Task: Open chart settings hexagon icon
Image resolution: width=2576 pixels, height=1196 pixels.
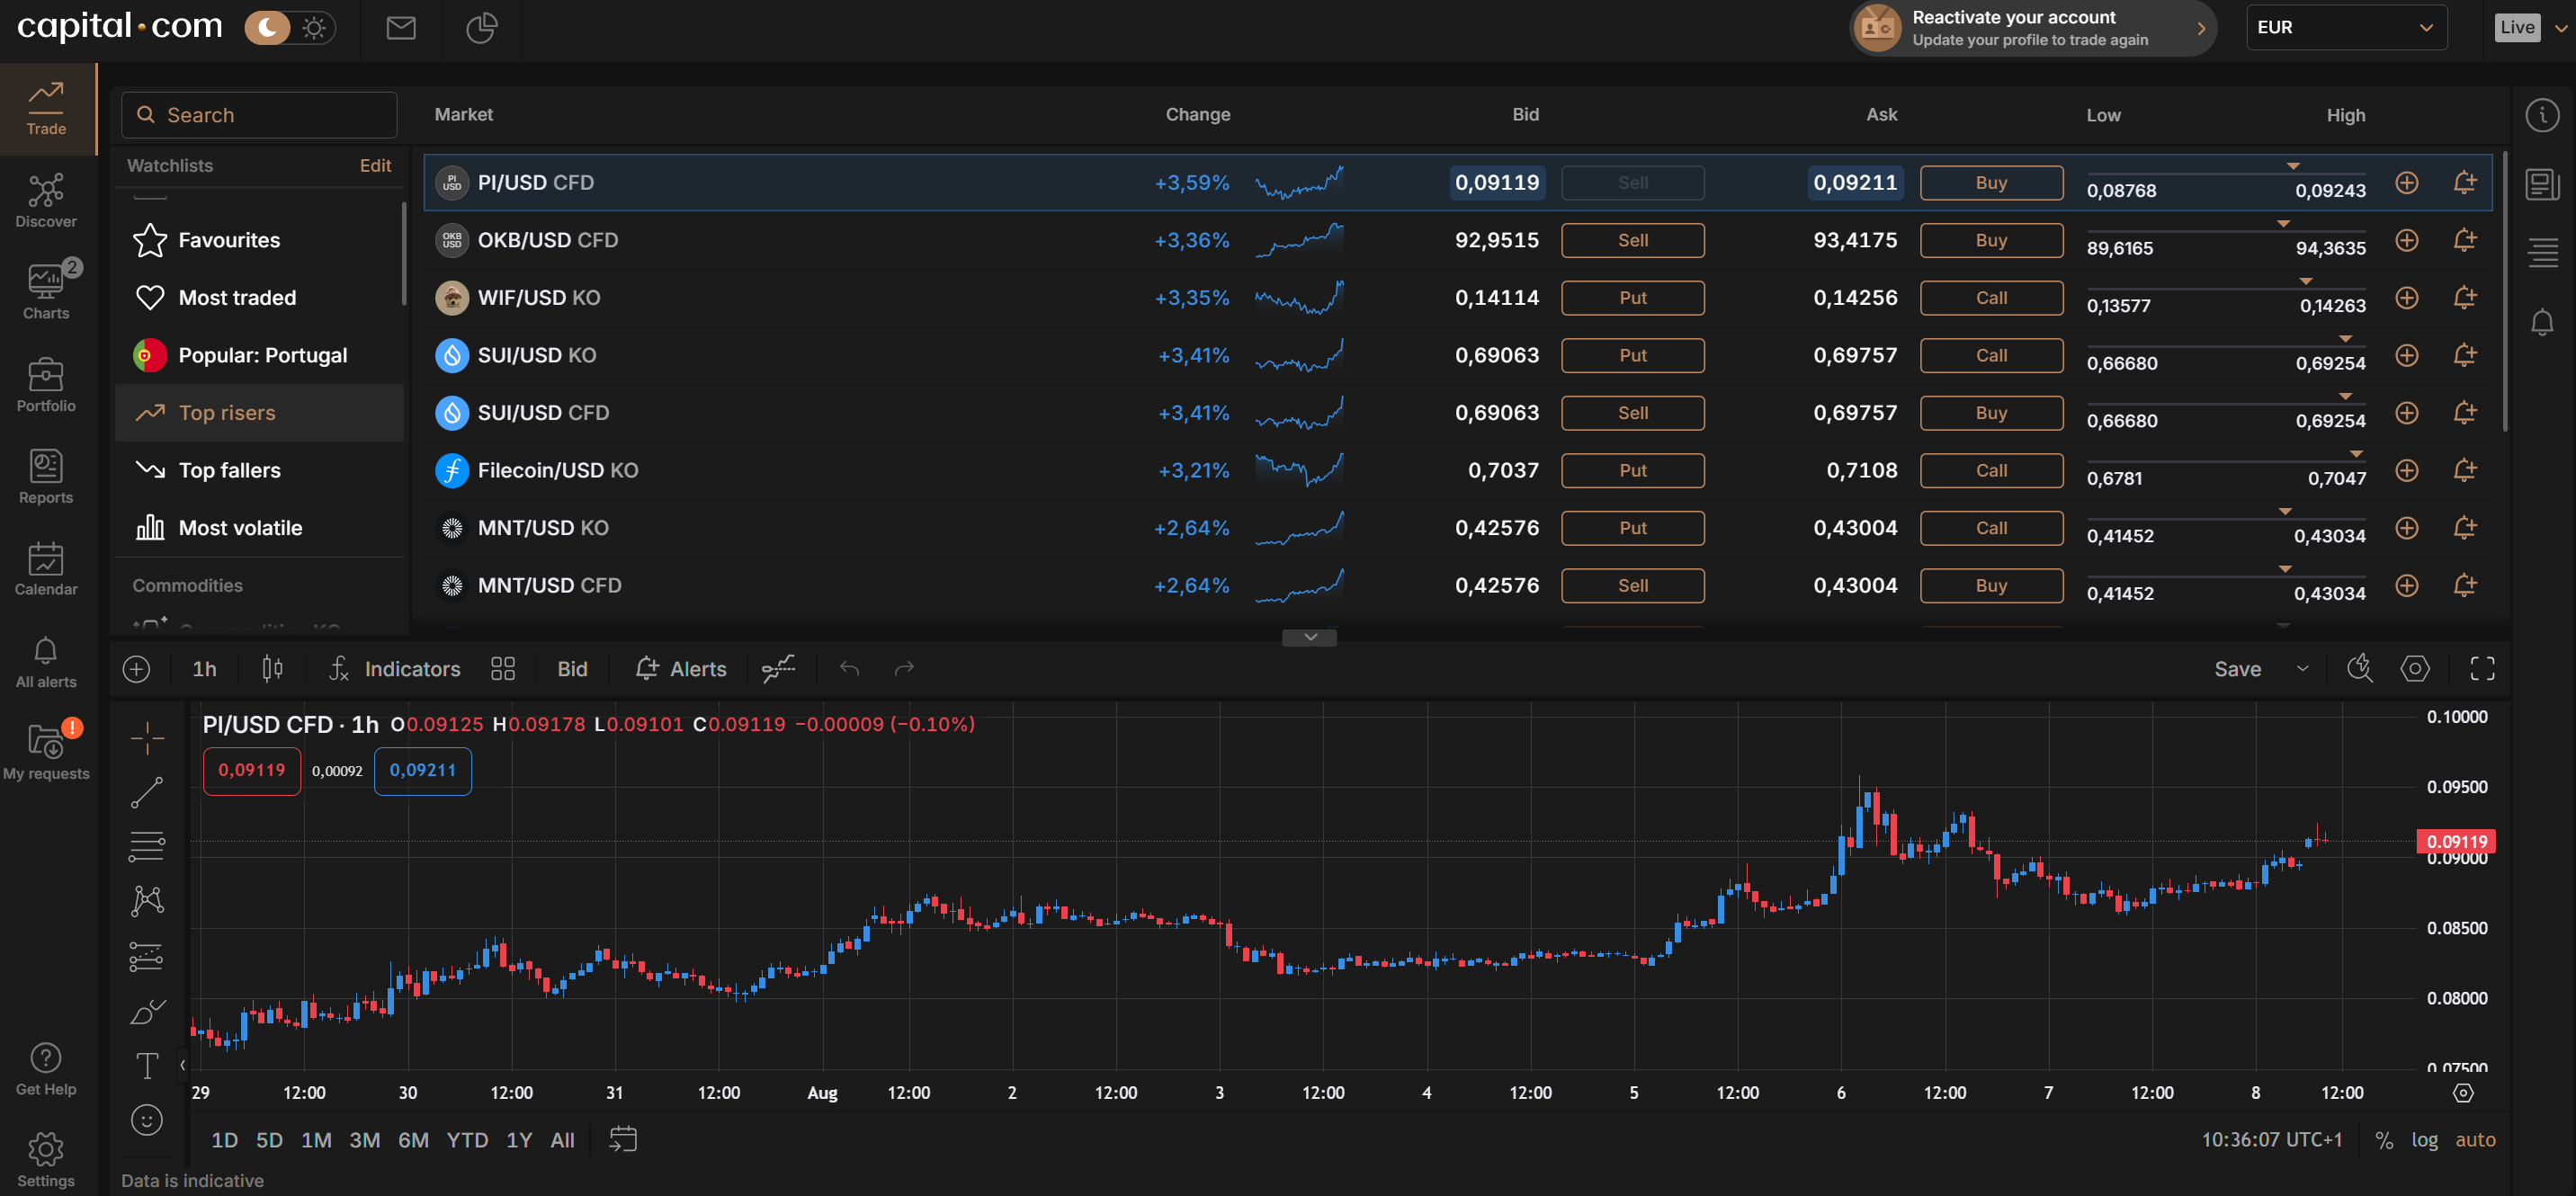Action: click(x=2415, y=669)
